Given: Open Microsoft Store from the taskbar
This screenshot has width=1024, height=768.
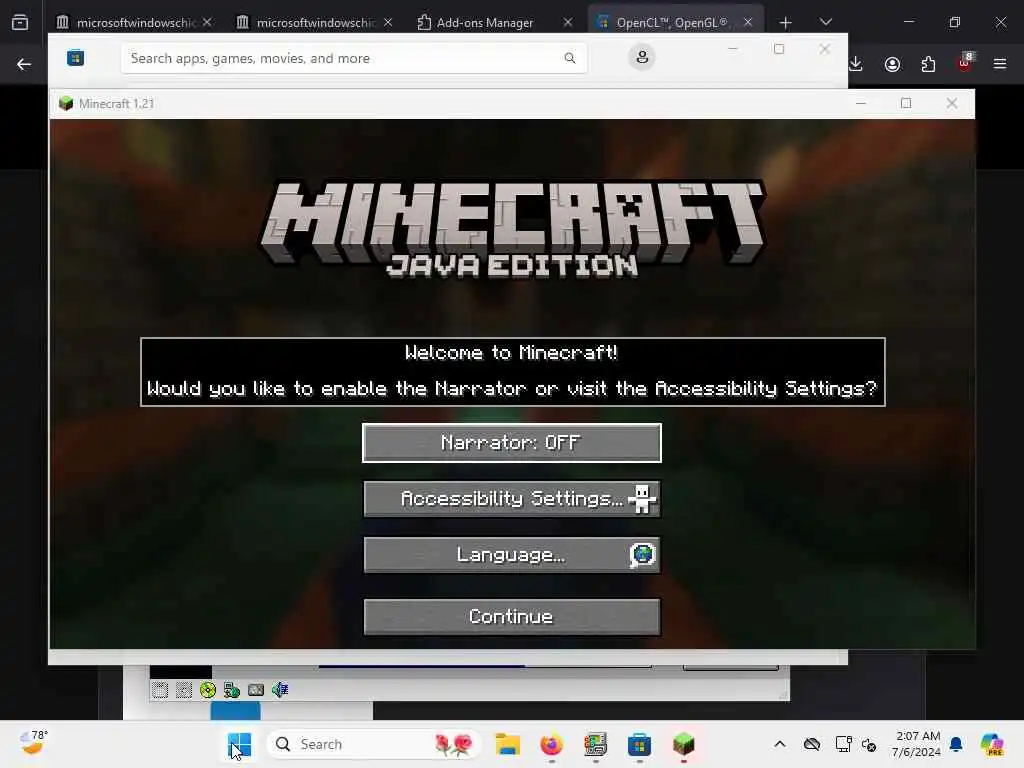Looking at the screenshot, I should tap(639, 744).
